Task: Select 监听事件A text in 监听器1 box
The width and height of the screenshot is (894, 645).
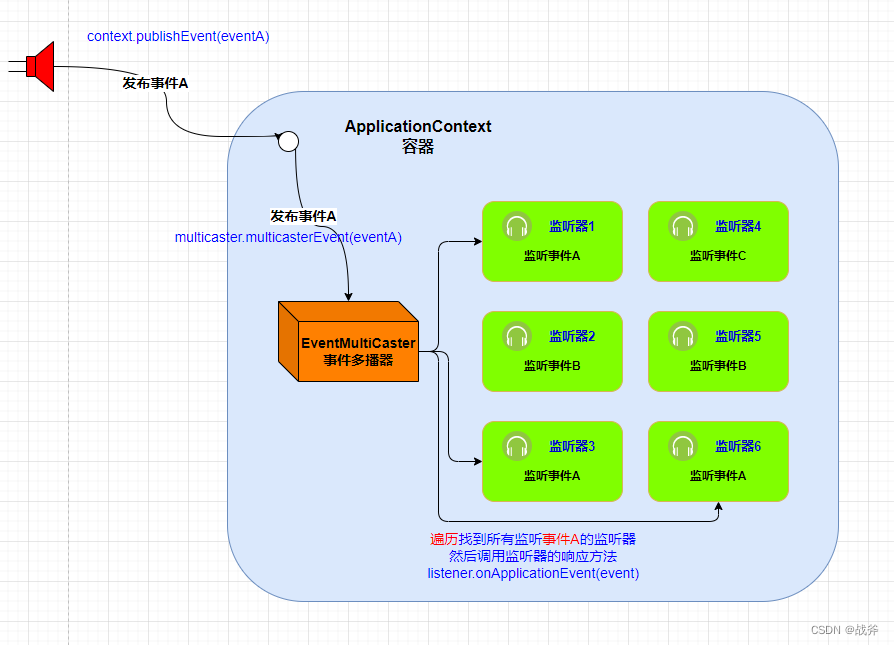Action: (x=552, y=255)
